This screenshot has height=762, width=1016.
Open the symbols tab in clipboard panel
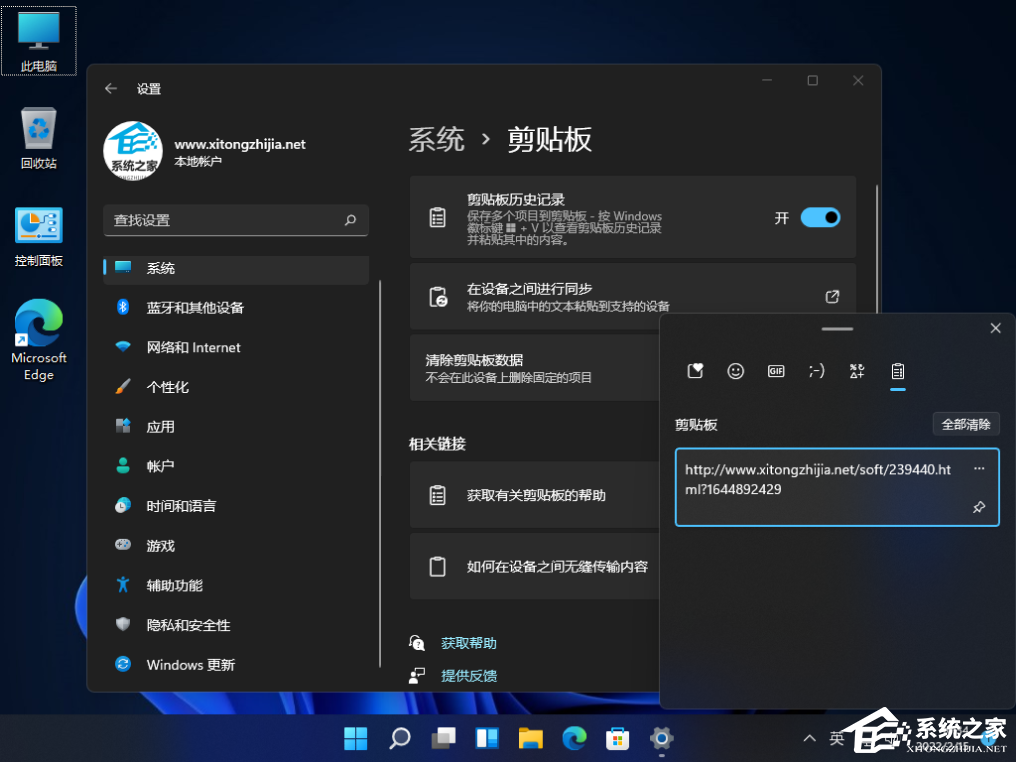pos(857,371)
